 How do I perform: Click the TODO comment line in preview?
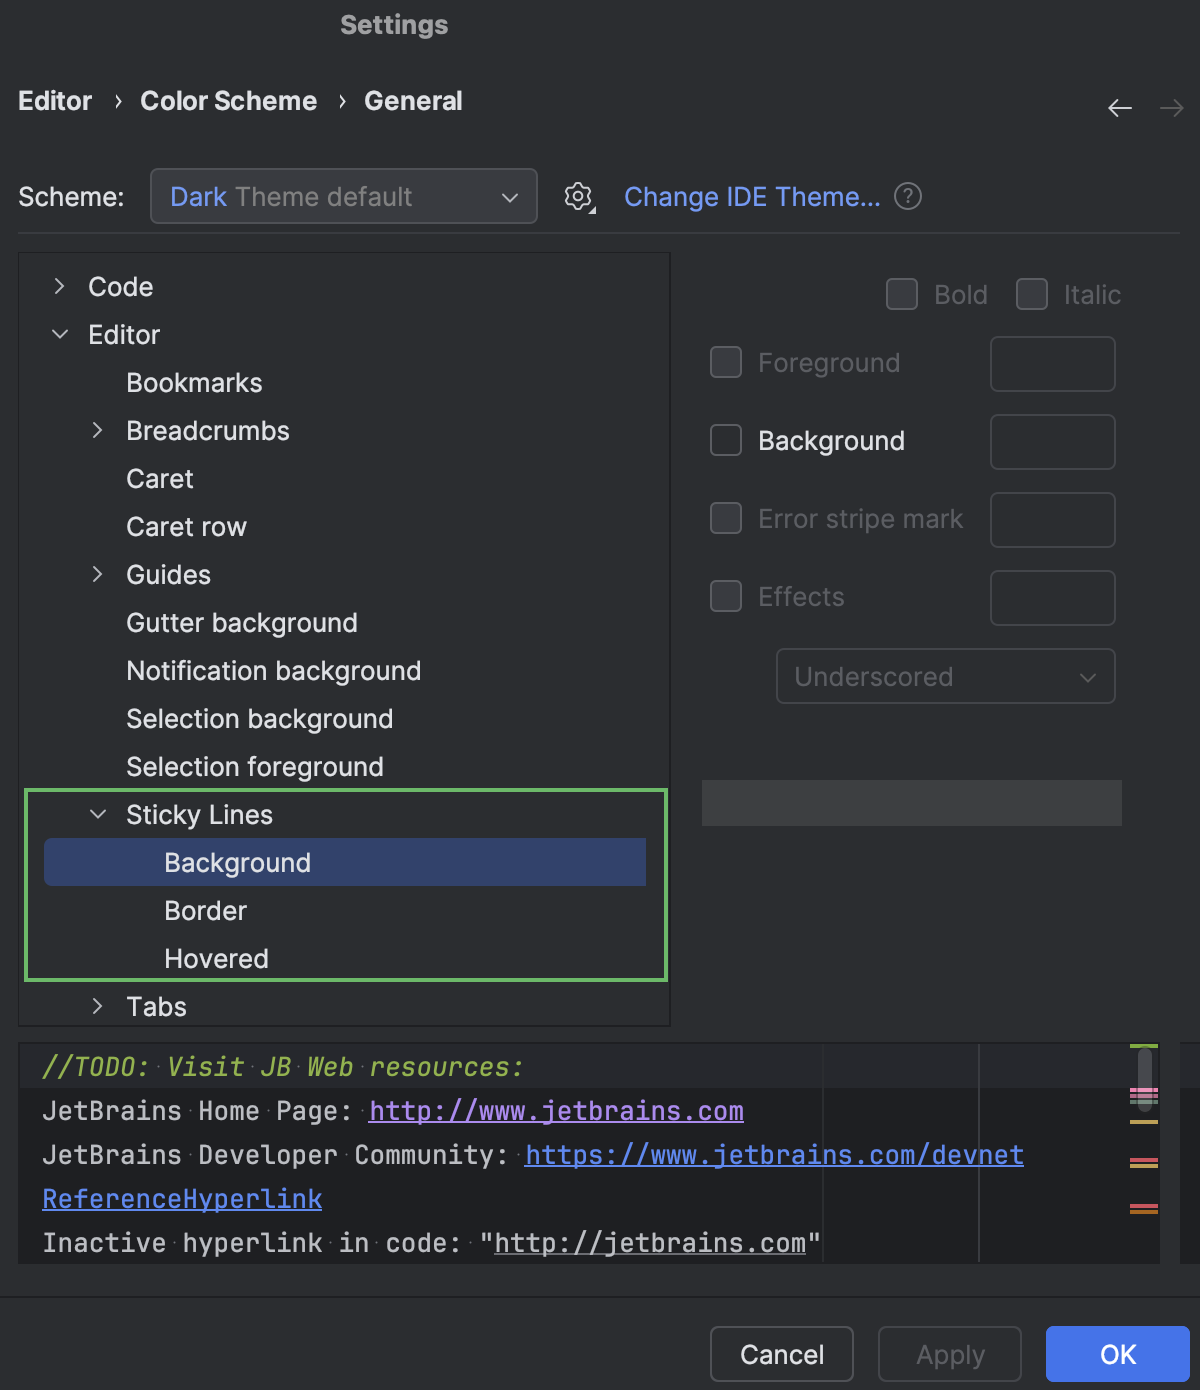(x=283, y=1067)
